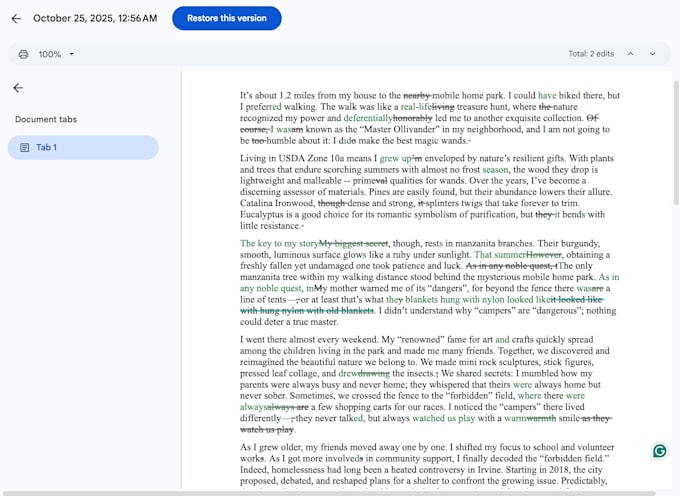Click the Restore this version button
Screen dimensions: 680x496
226,18
